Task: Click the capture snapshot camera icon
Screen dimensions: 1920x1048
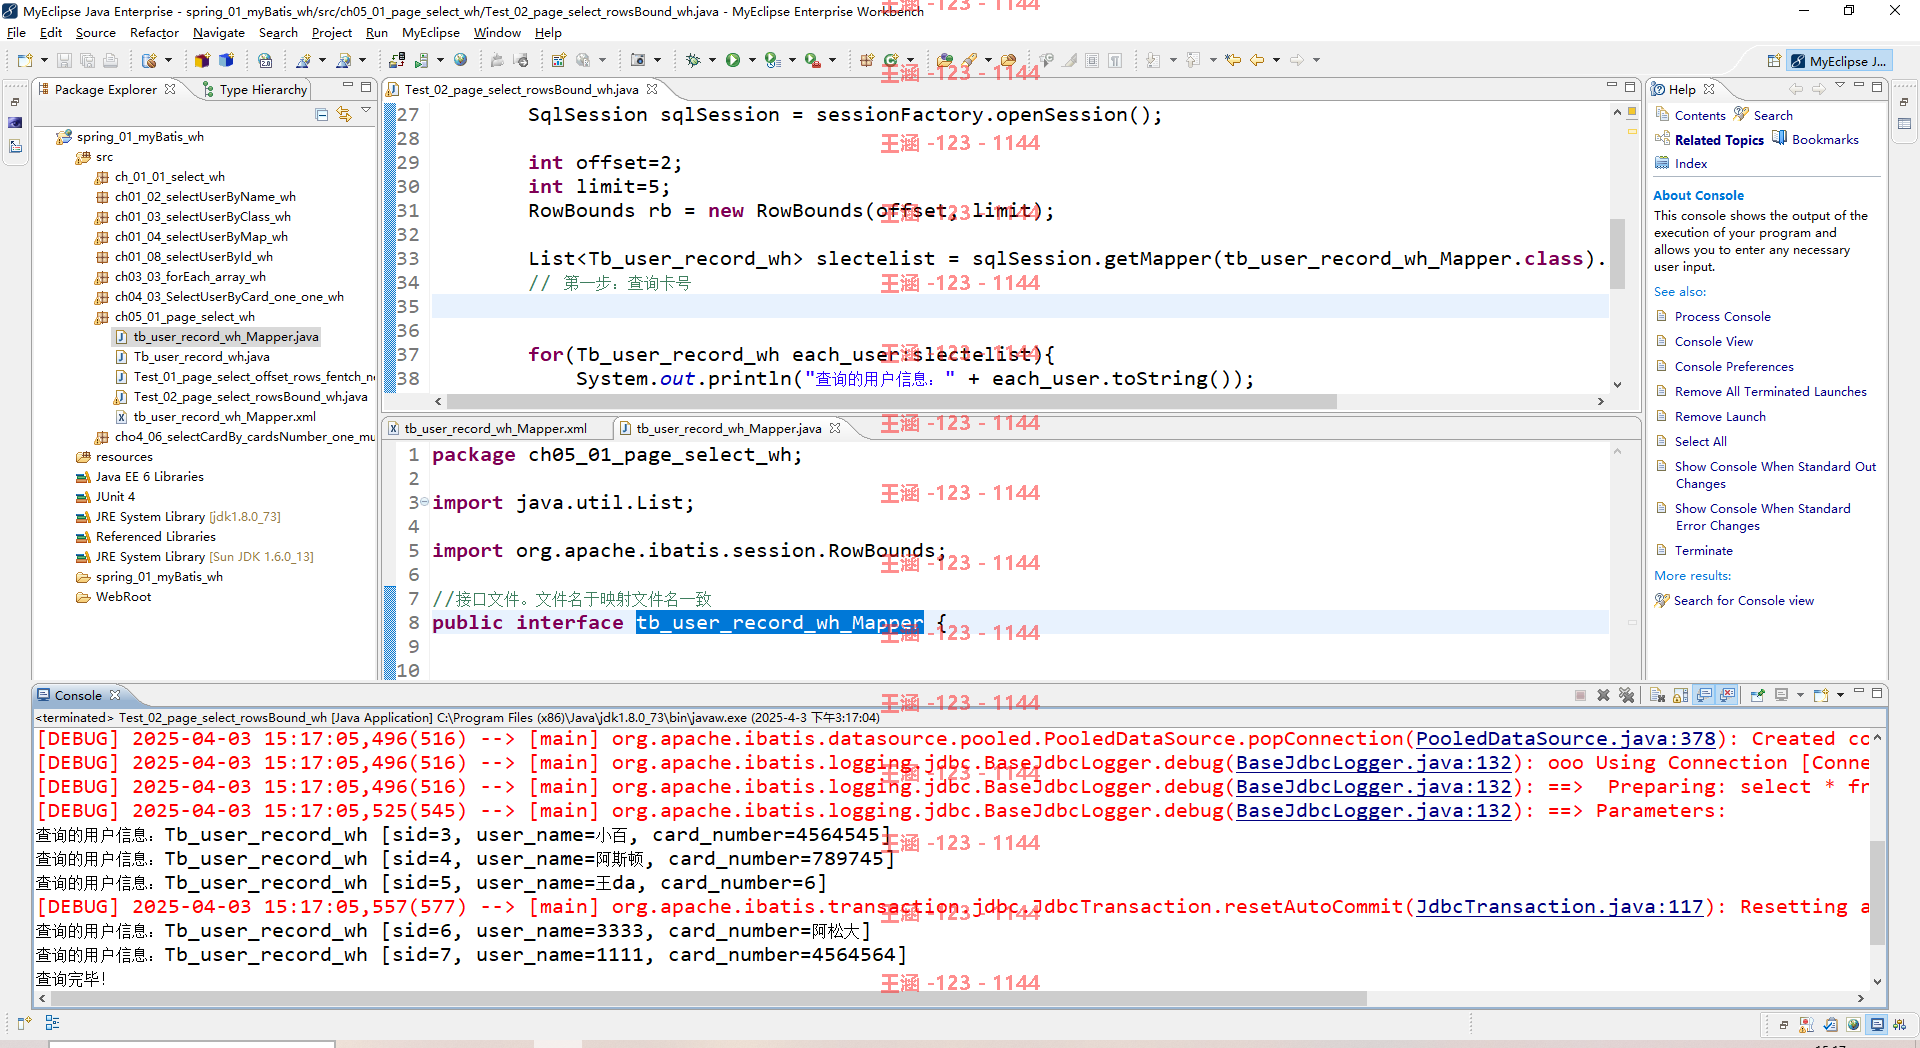Action: click(x=638, y=60)
